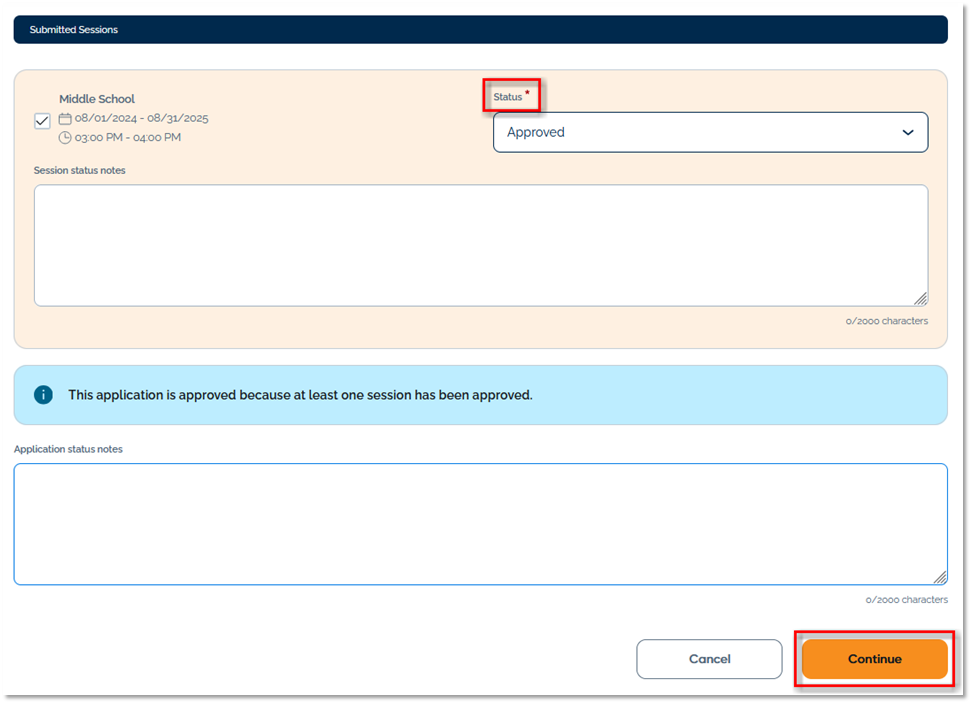This screenshot has height=704, width=972.
Task: Grab resize handle of Application status notes box
Action: (940, 577)
